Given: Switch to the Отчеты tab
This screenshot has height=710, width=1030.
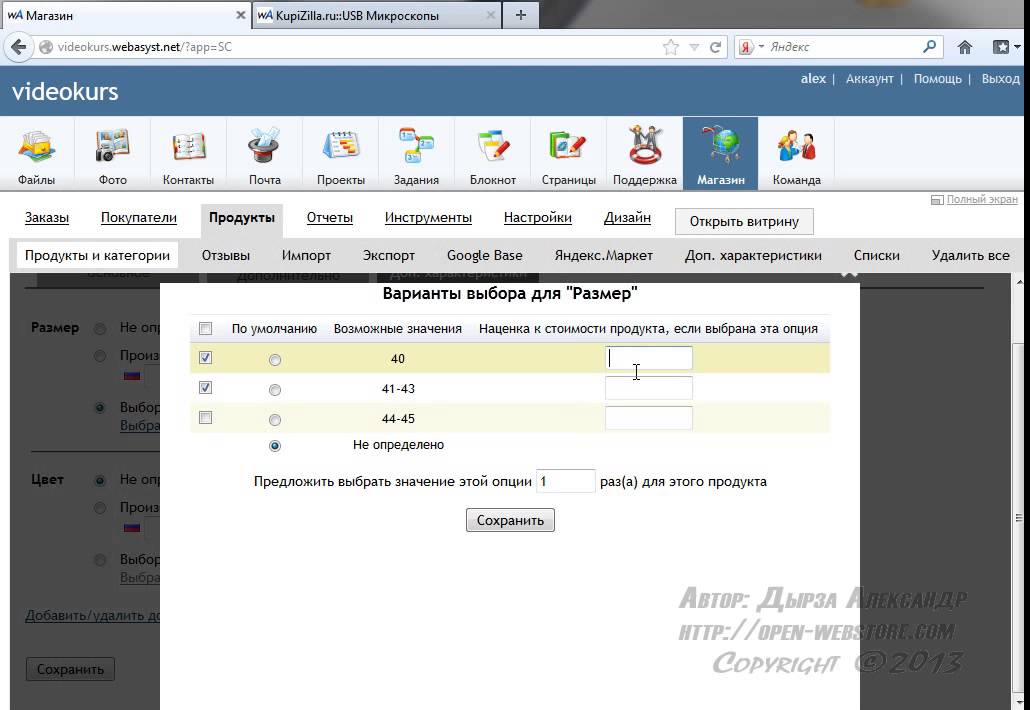Looking at the screenshot, I should tap(330, 217).
